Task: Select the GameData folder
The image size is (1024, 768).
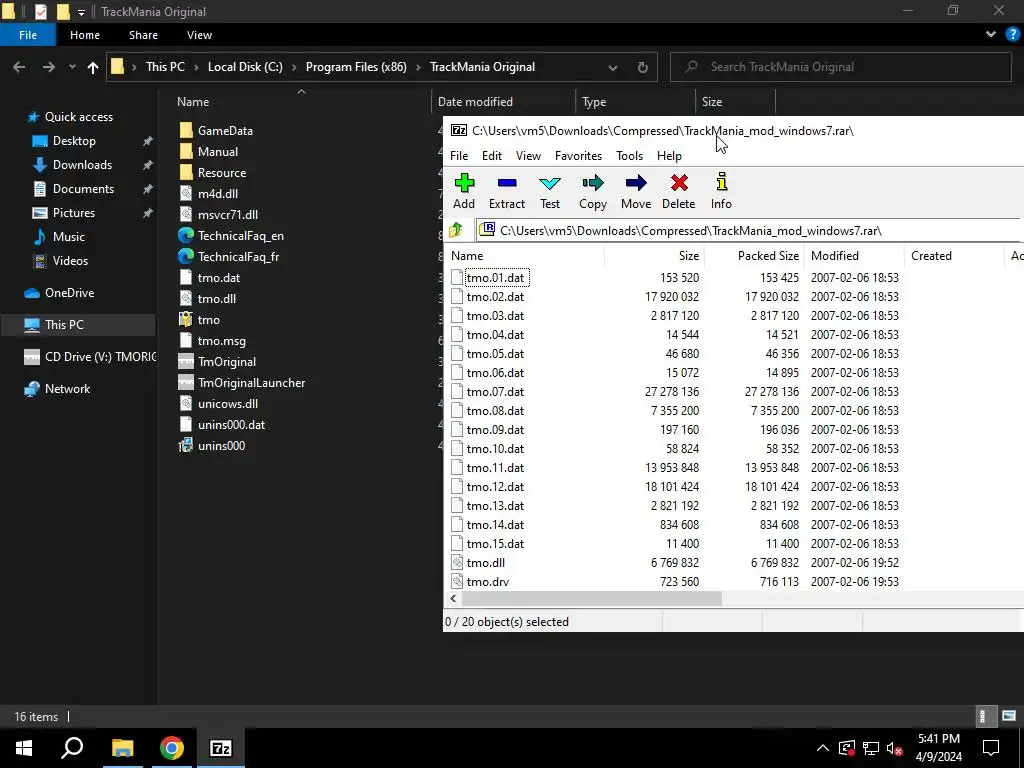Action: (x=225, y=131)
